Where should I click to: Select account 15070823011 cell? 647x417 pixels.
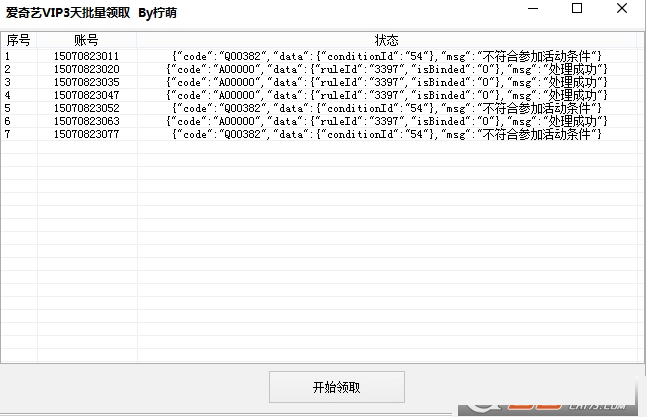(x=86, y=56)
